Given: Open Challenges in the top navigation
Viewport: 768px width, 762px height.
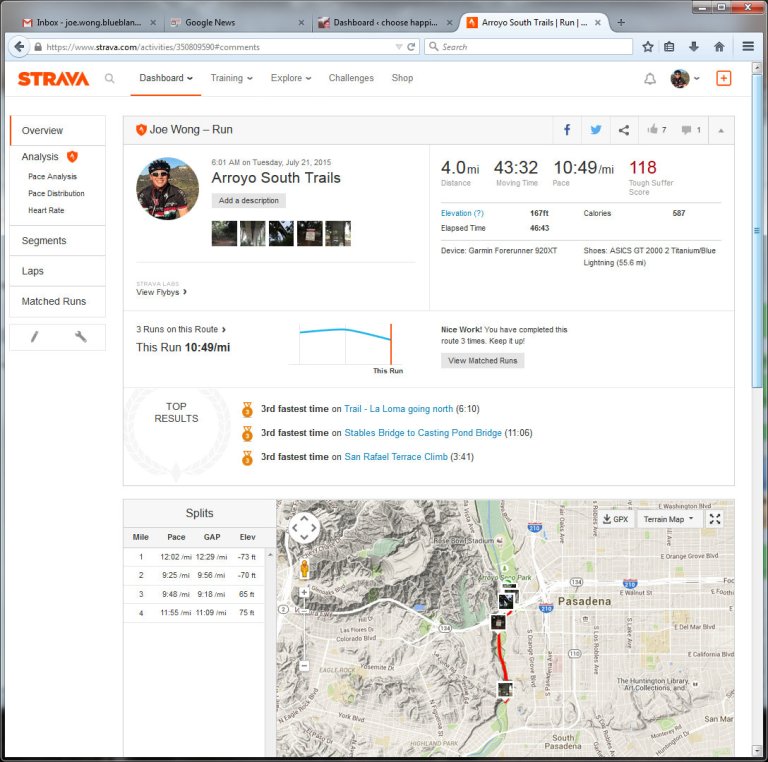Looking at the screenshot, I should 351,78.
